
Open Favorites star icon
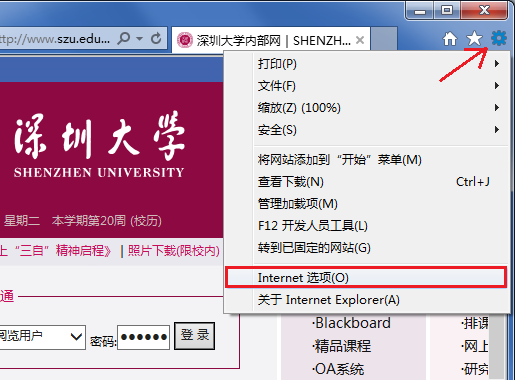click(474, 39)
